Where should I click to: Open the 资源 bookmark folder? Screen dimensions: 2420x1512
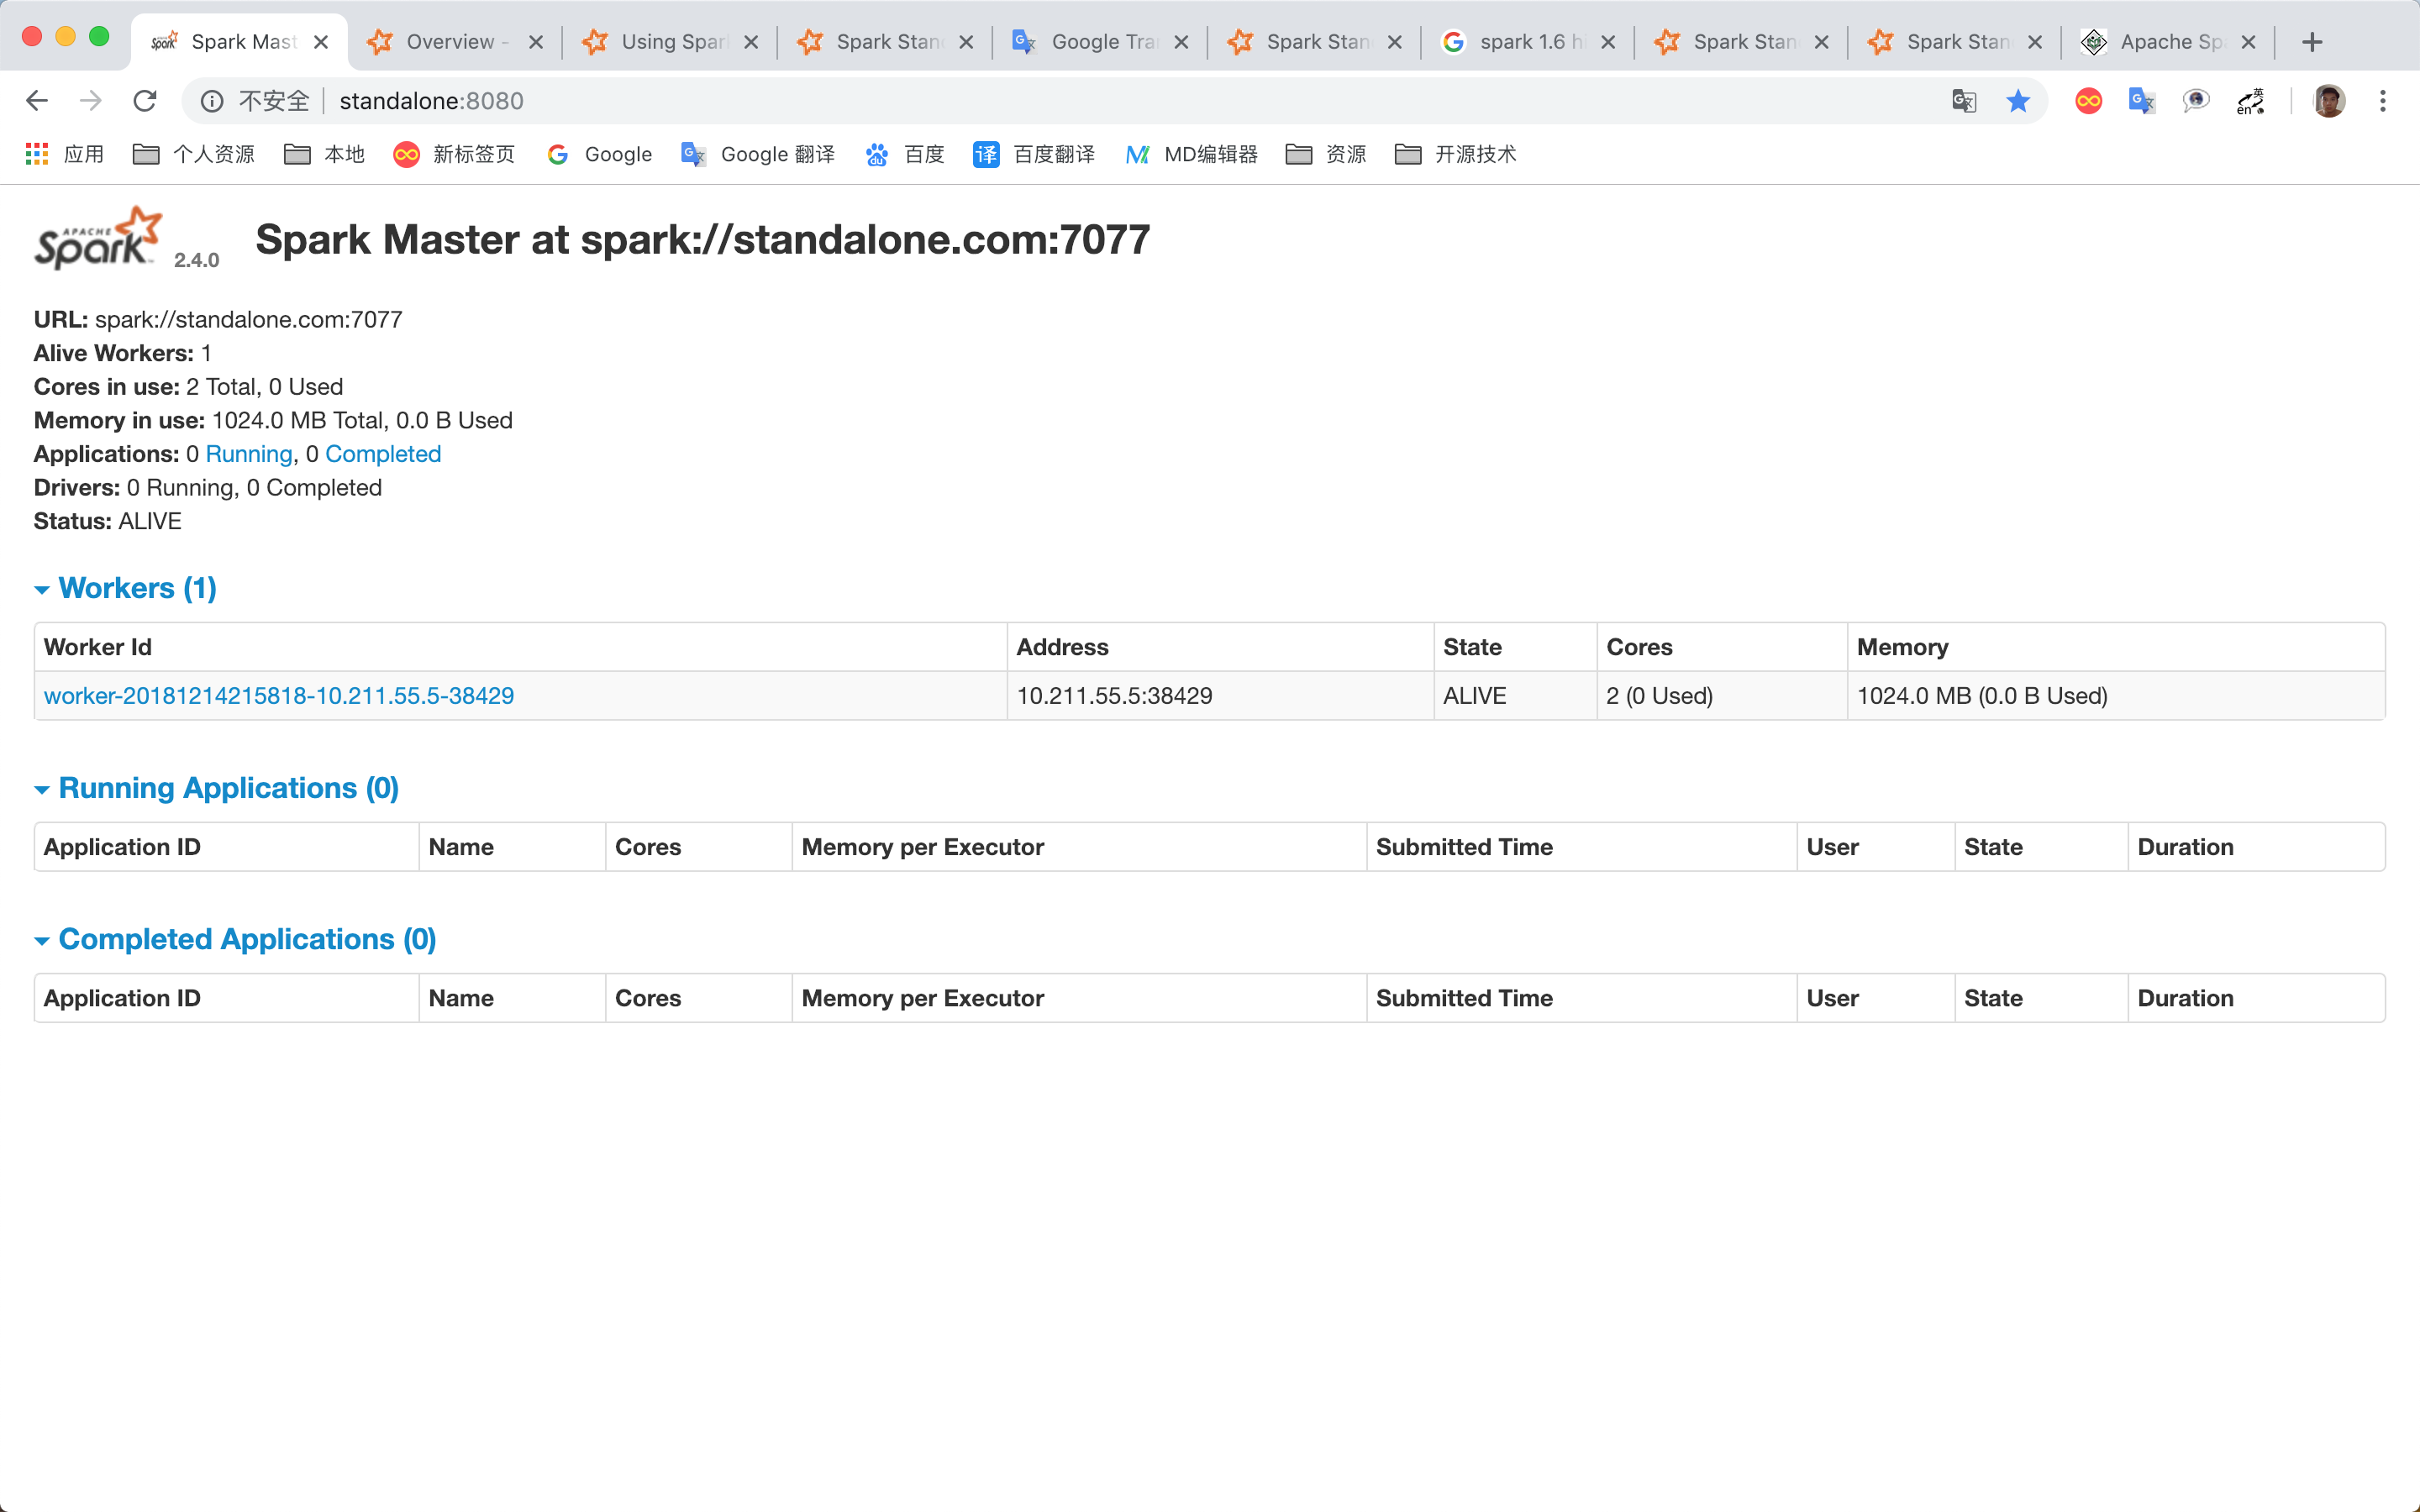point(1326,154)
